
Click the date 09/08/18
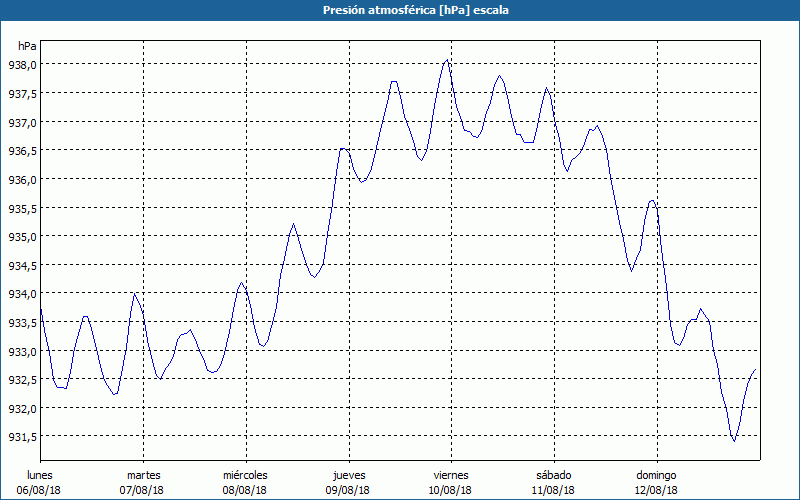347,490
